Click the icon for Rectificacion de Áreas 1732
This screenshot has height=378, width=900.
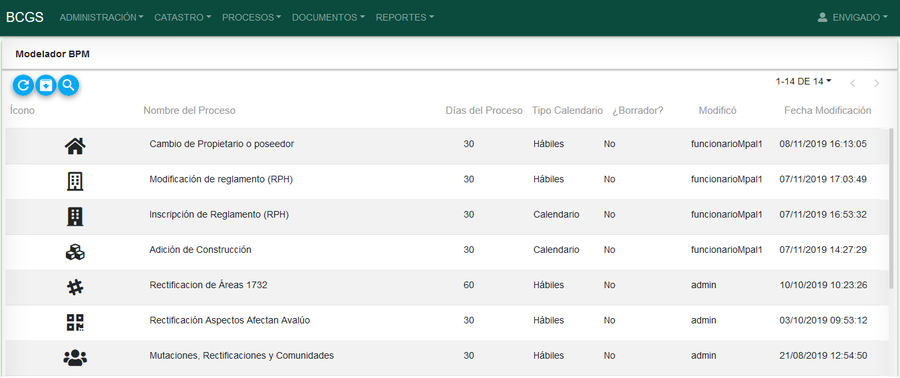click(75, 287)
